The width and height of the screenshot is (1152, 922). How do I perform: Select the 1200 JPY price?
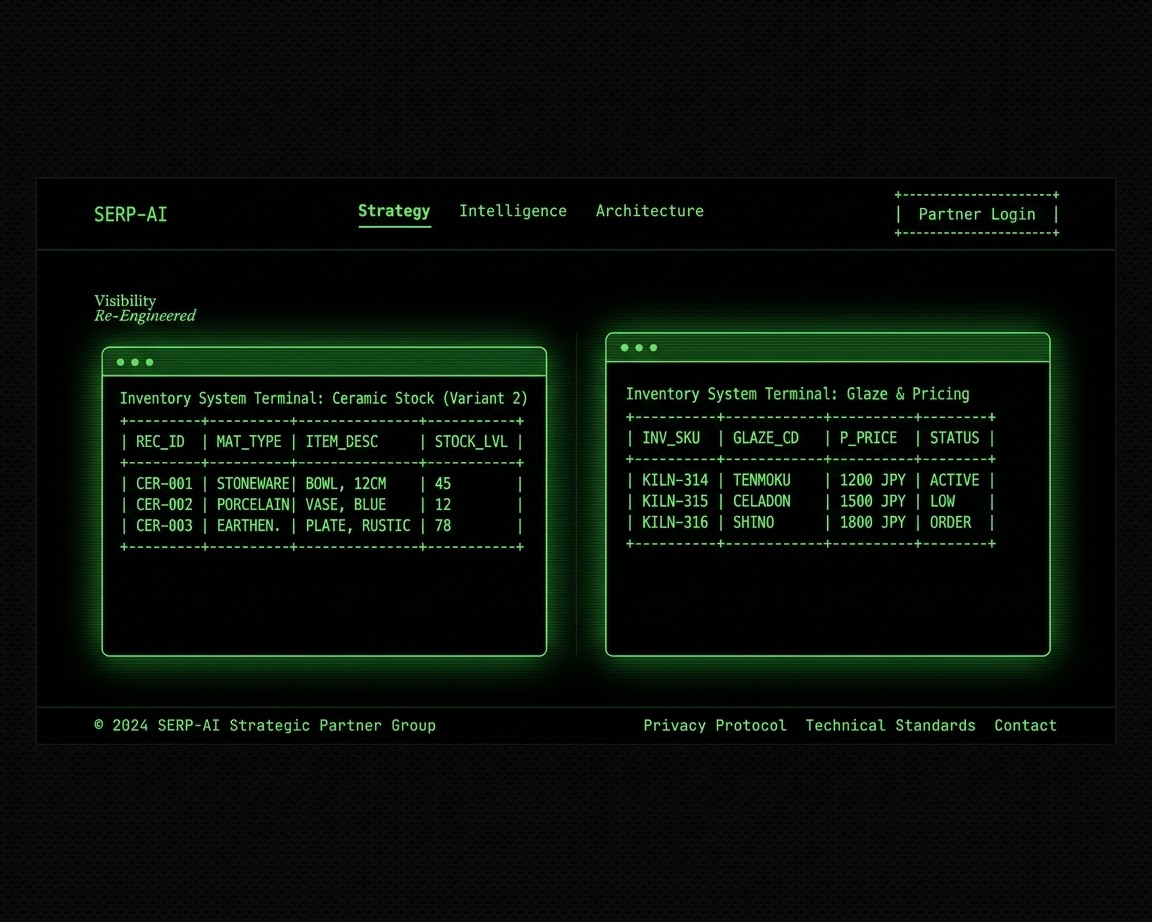tap(873, 480)
